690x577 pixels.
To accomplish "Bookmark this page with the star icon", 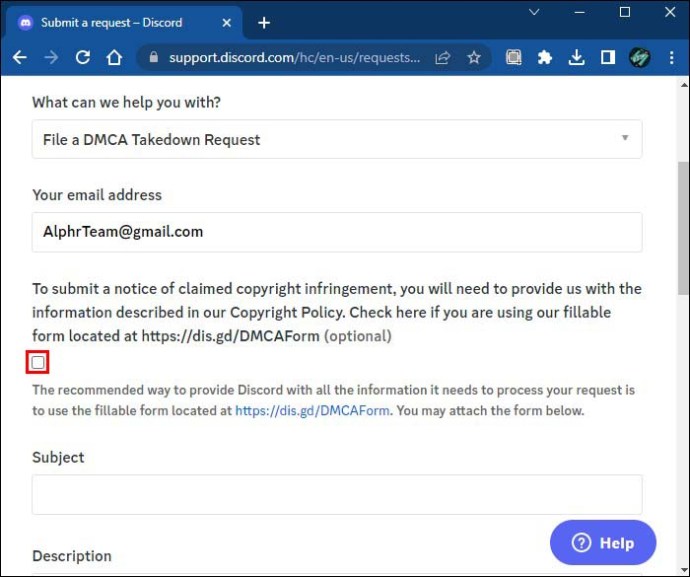I will coord(474,58).
